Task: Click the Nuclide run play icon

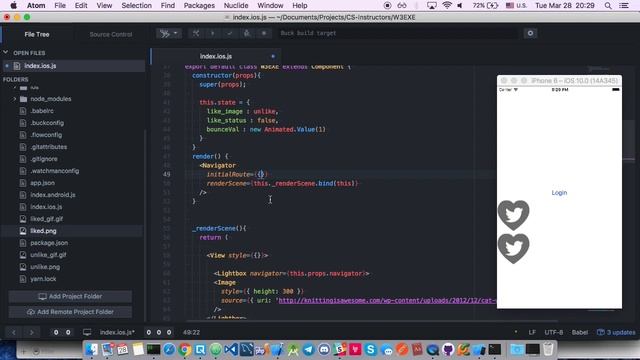Action: coord(213,33)
